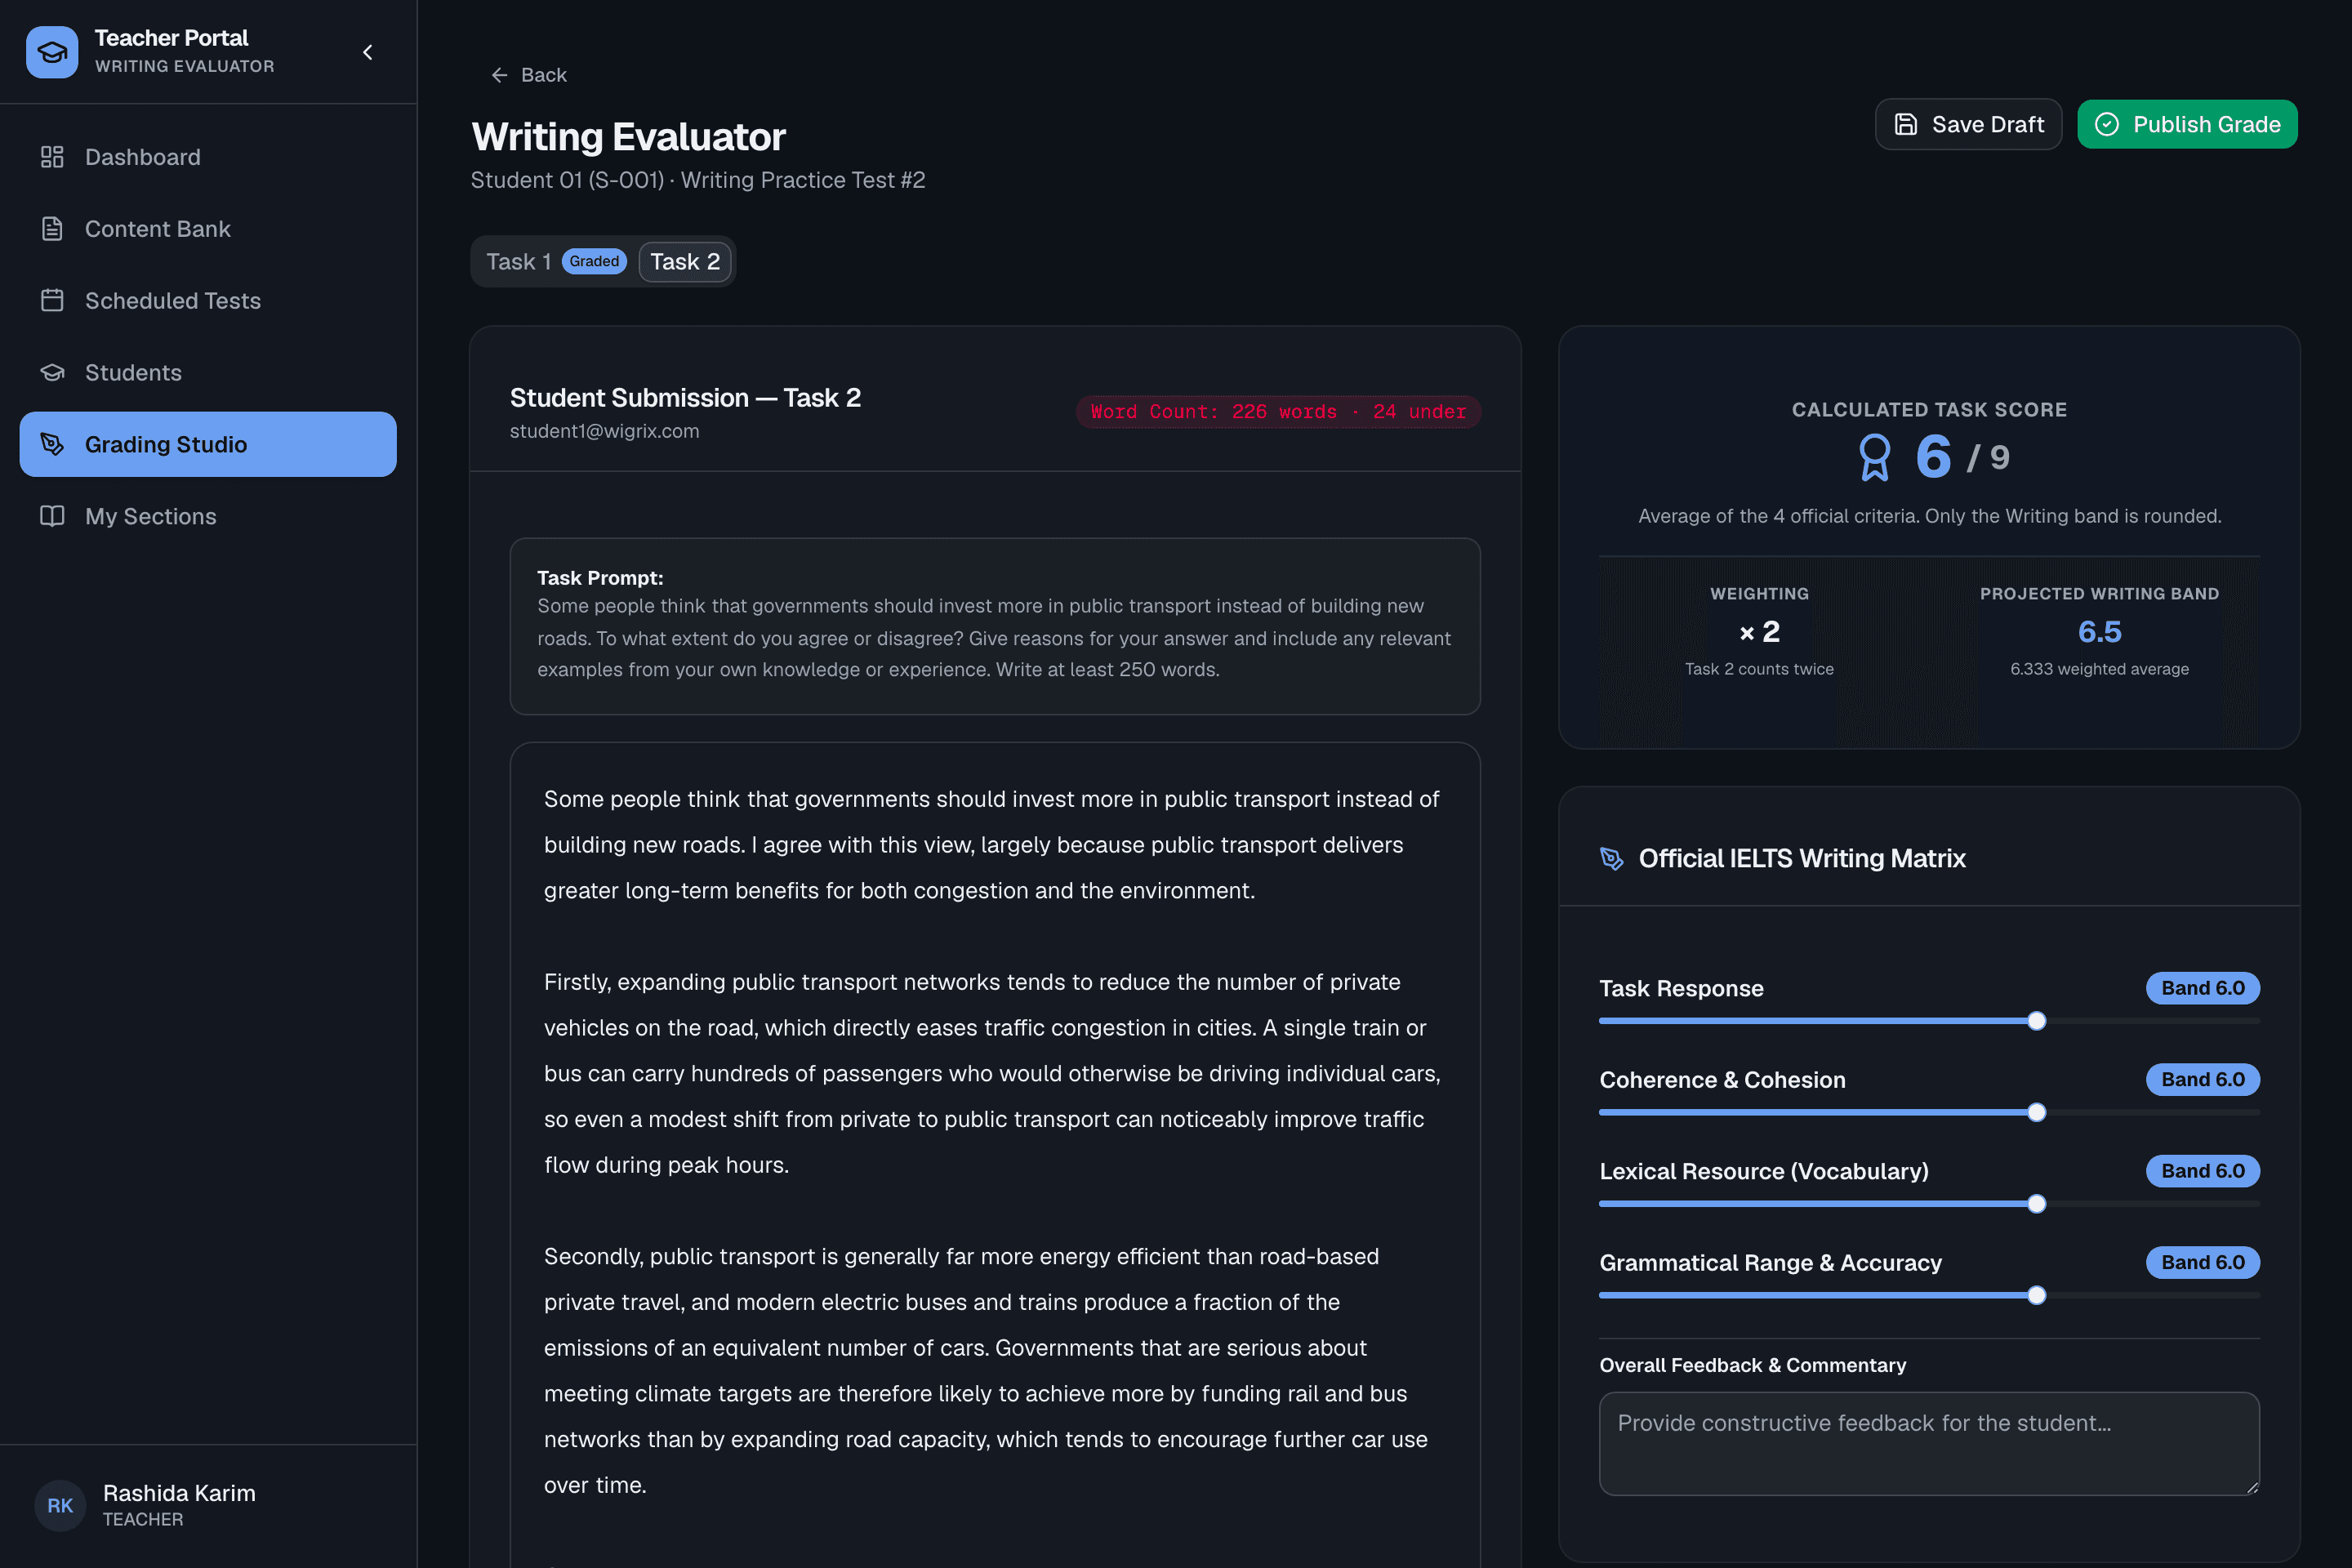Click the × 2 weighting value
This screenshot has width=2352, height=1568.
(1759, 631)
